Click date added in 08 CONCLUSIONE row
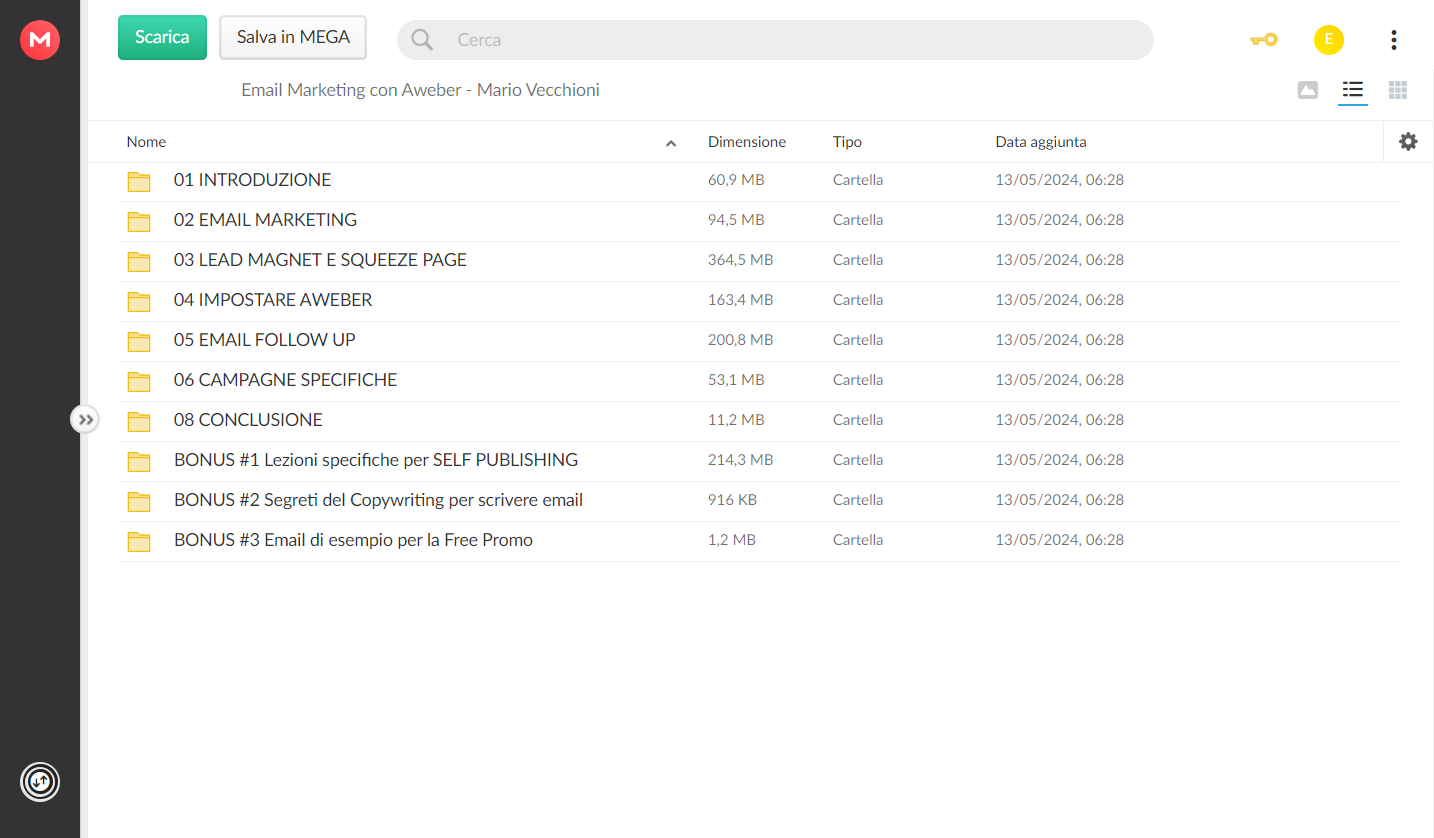The height and width of the screenshot is (838, 1434). [1059, 420]
